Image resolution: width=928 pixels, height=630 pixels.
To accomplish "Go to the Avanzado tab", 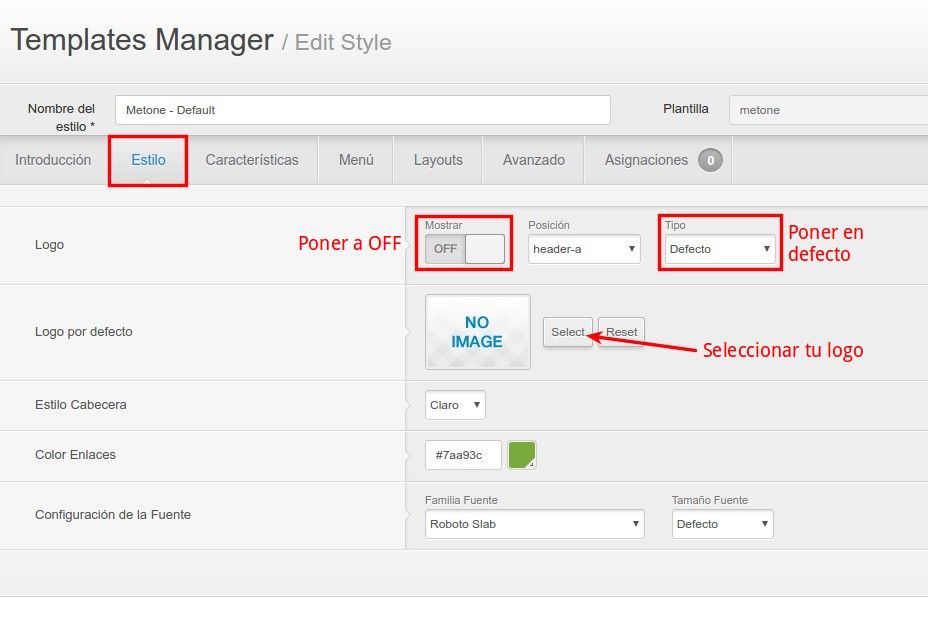I will coord(533,160).
